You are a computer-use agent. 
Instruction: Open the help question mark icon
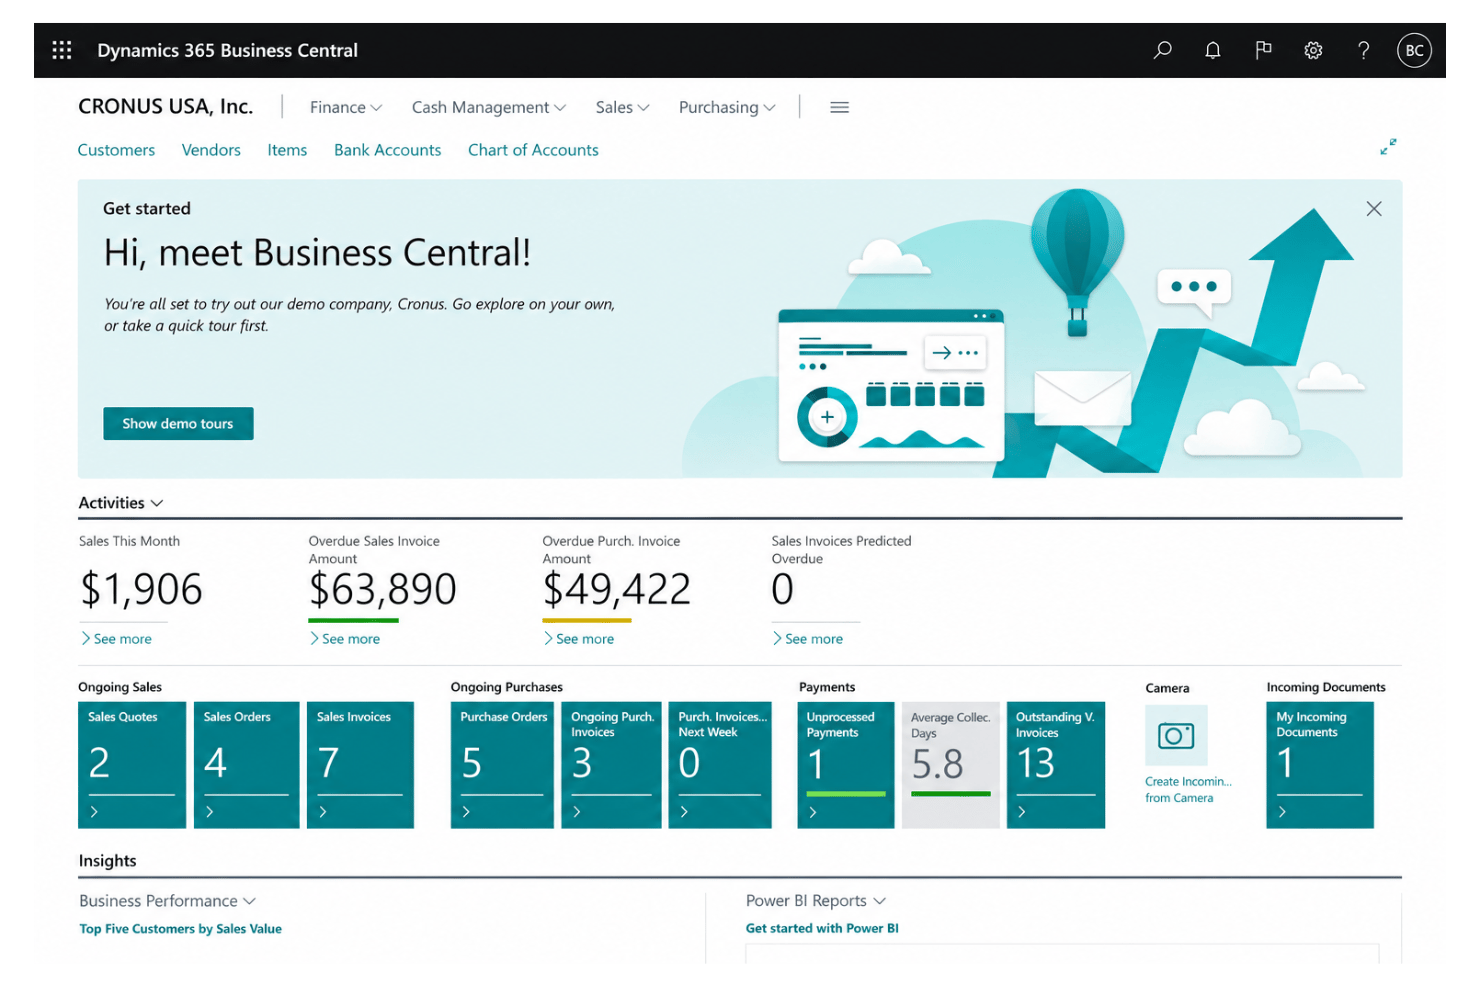[x=1363, y=50]
